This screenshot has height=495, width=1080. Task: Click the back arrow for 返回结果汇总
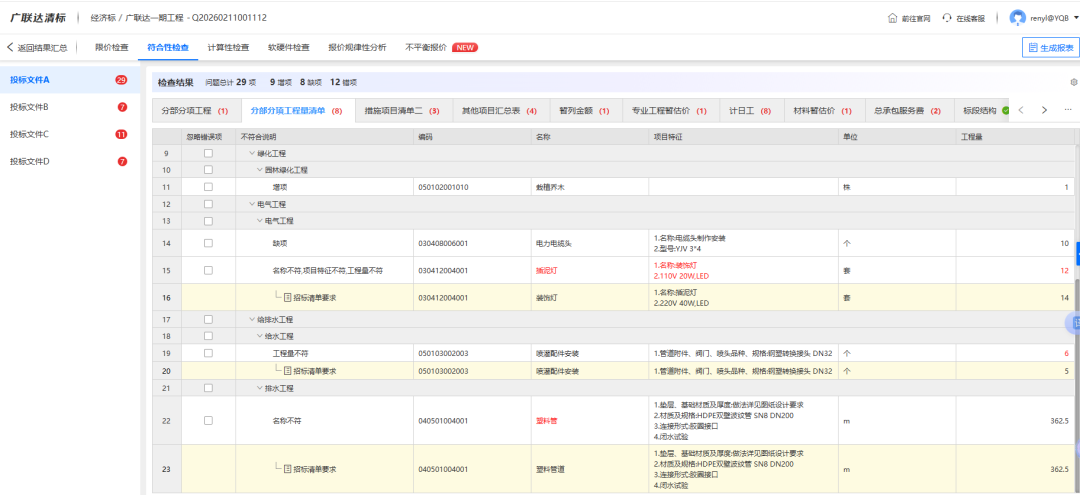click(10, 47)
